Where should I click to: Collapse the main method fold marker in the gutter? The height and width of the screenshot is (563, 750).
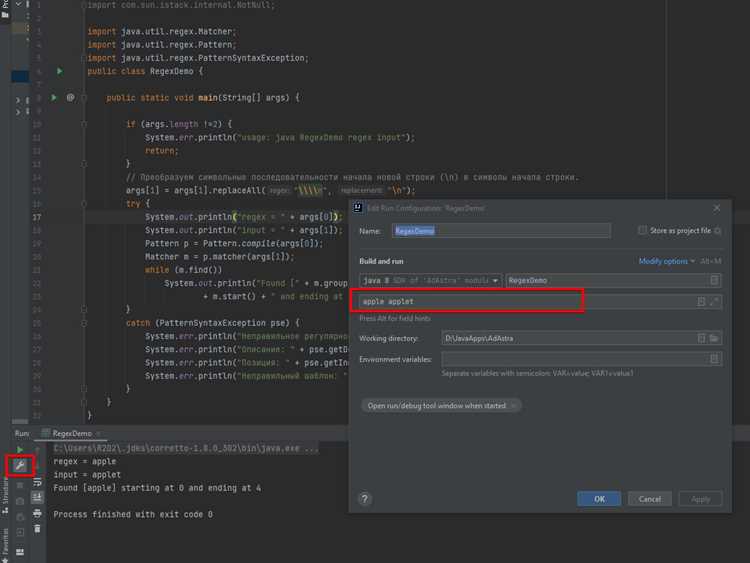84,98
